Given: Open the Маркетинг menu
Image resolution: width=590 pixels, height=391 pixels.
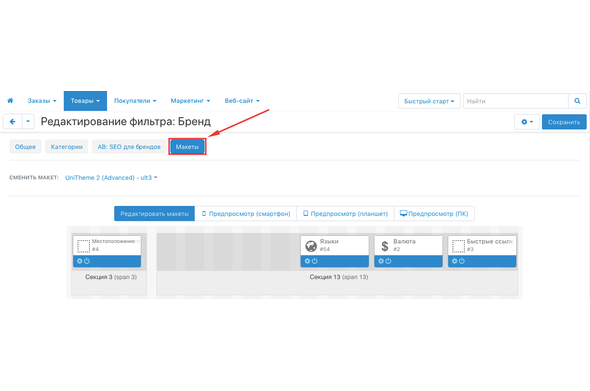Looking at the screenshot, I should click(x=190, y=101).
